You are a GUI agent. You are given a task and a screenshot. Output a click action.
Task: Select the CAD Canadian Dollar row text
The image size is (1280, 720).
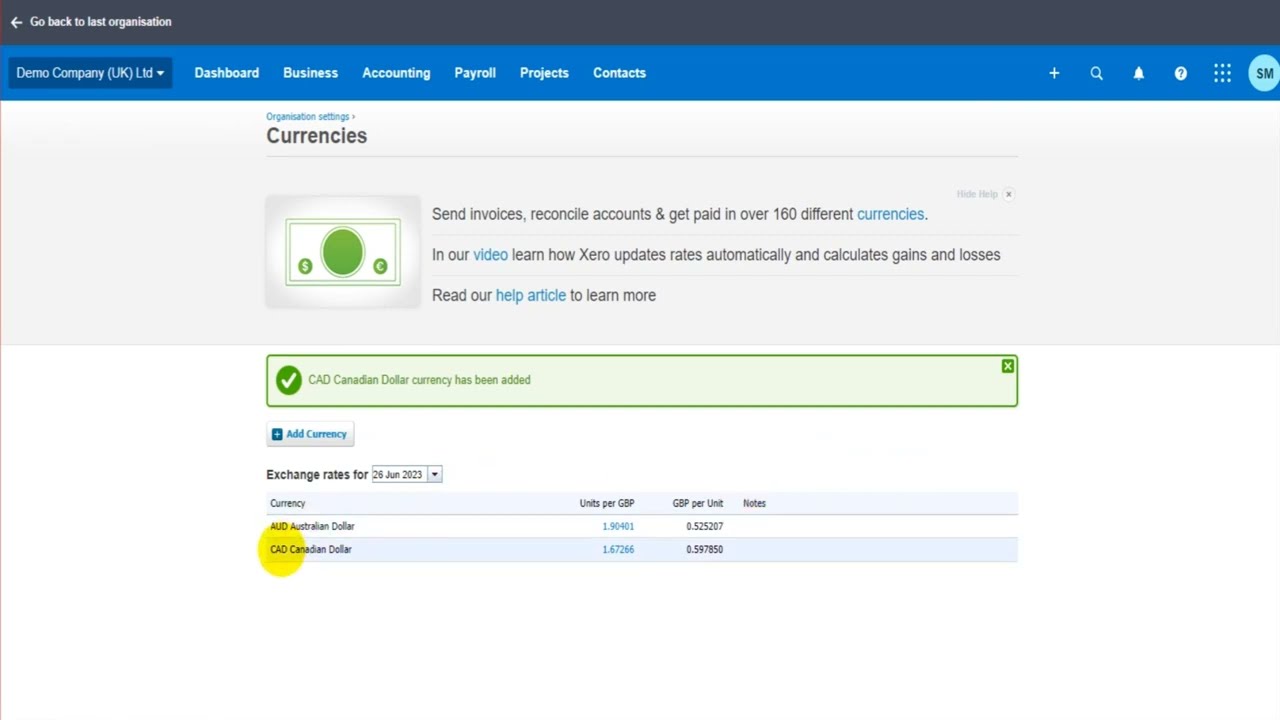tap(311, 549)
